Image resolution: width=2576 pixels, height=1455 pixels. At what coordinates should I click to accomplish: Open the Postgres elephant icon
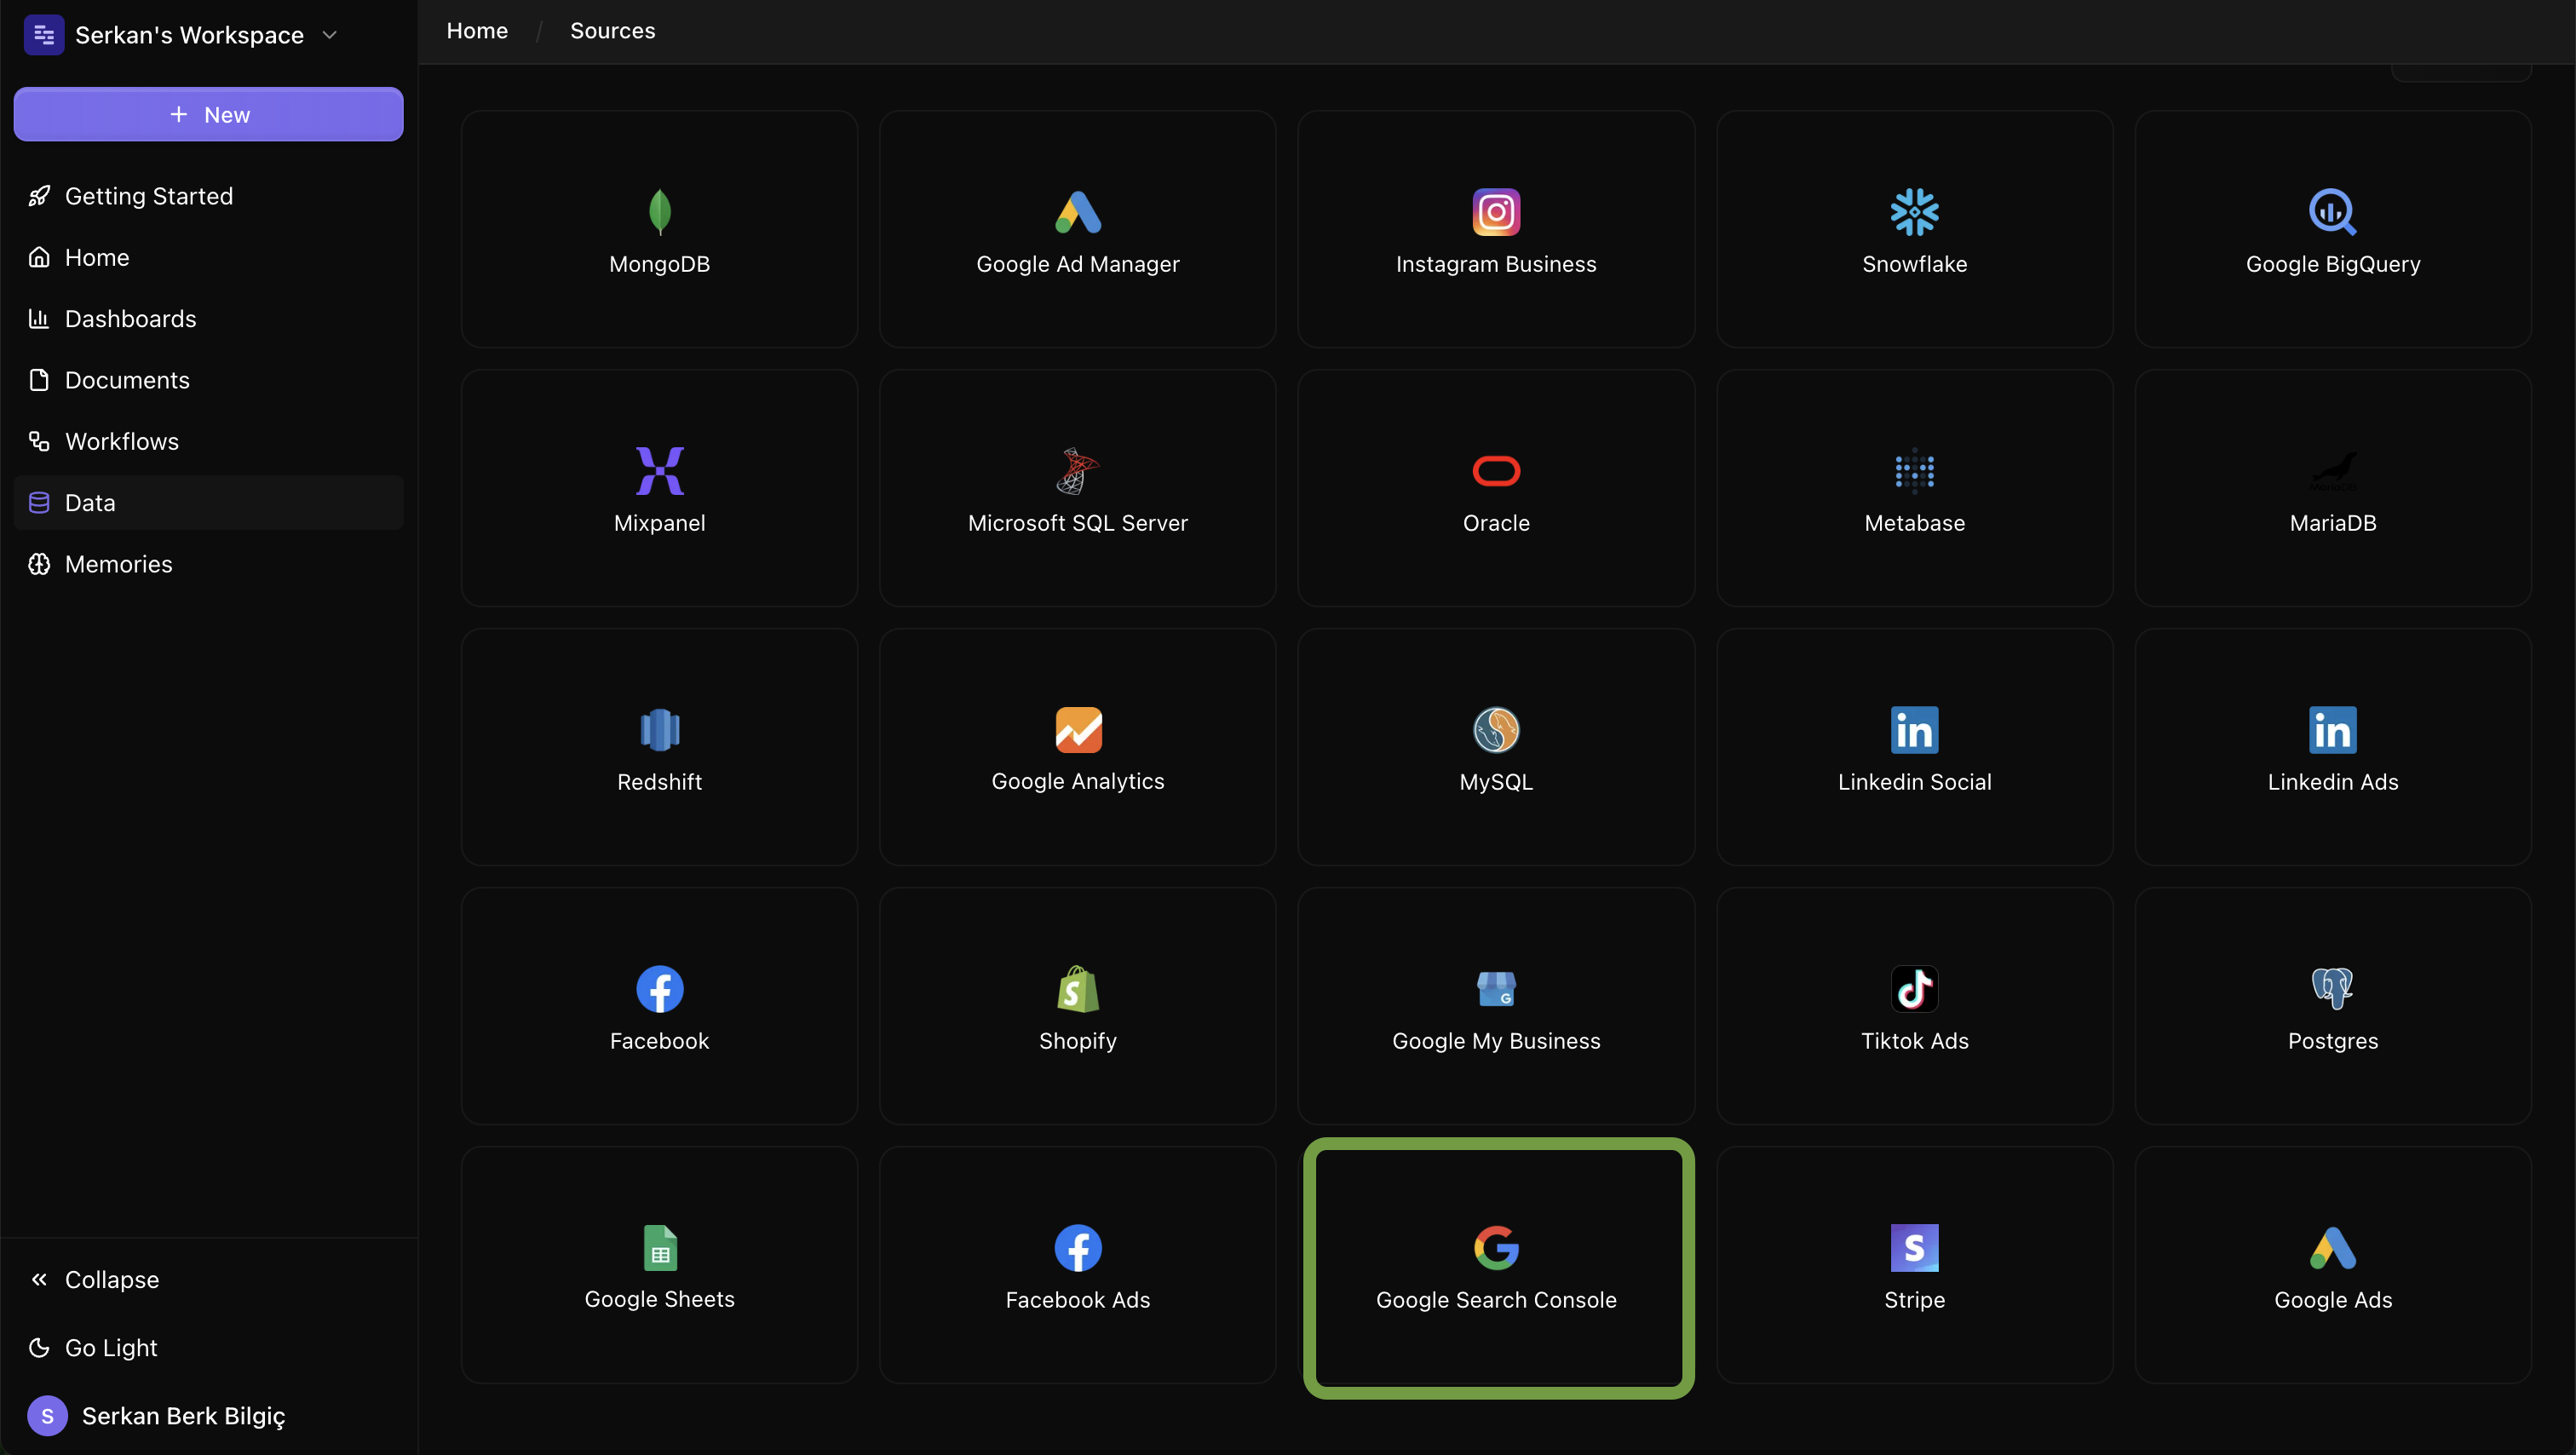click(x=2332, y=988)
